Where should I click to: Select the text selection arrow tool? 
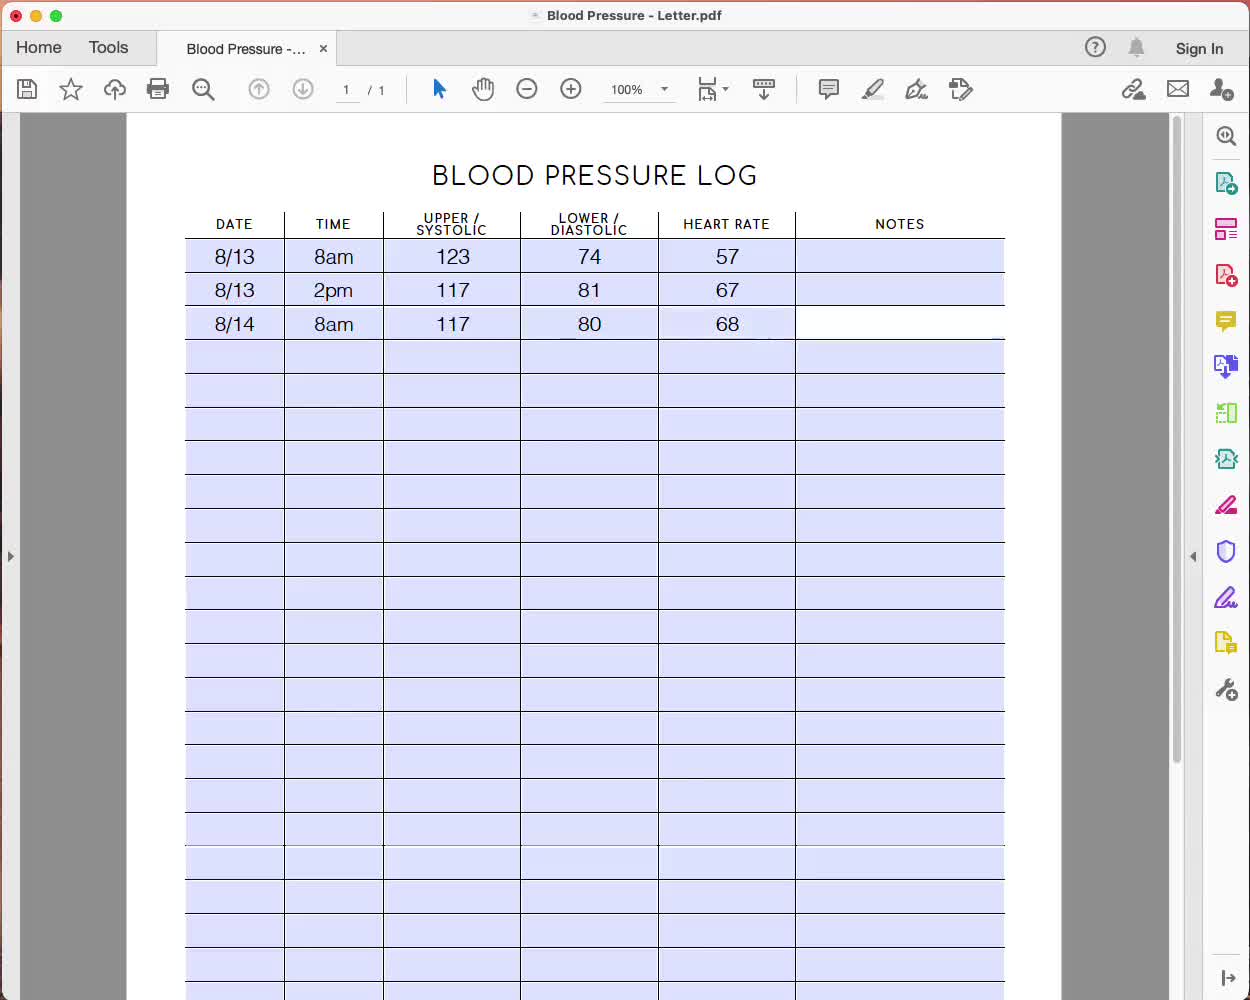438,89
